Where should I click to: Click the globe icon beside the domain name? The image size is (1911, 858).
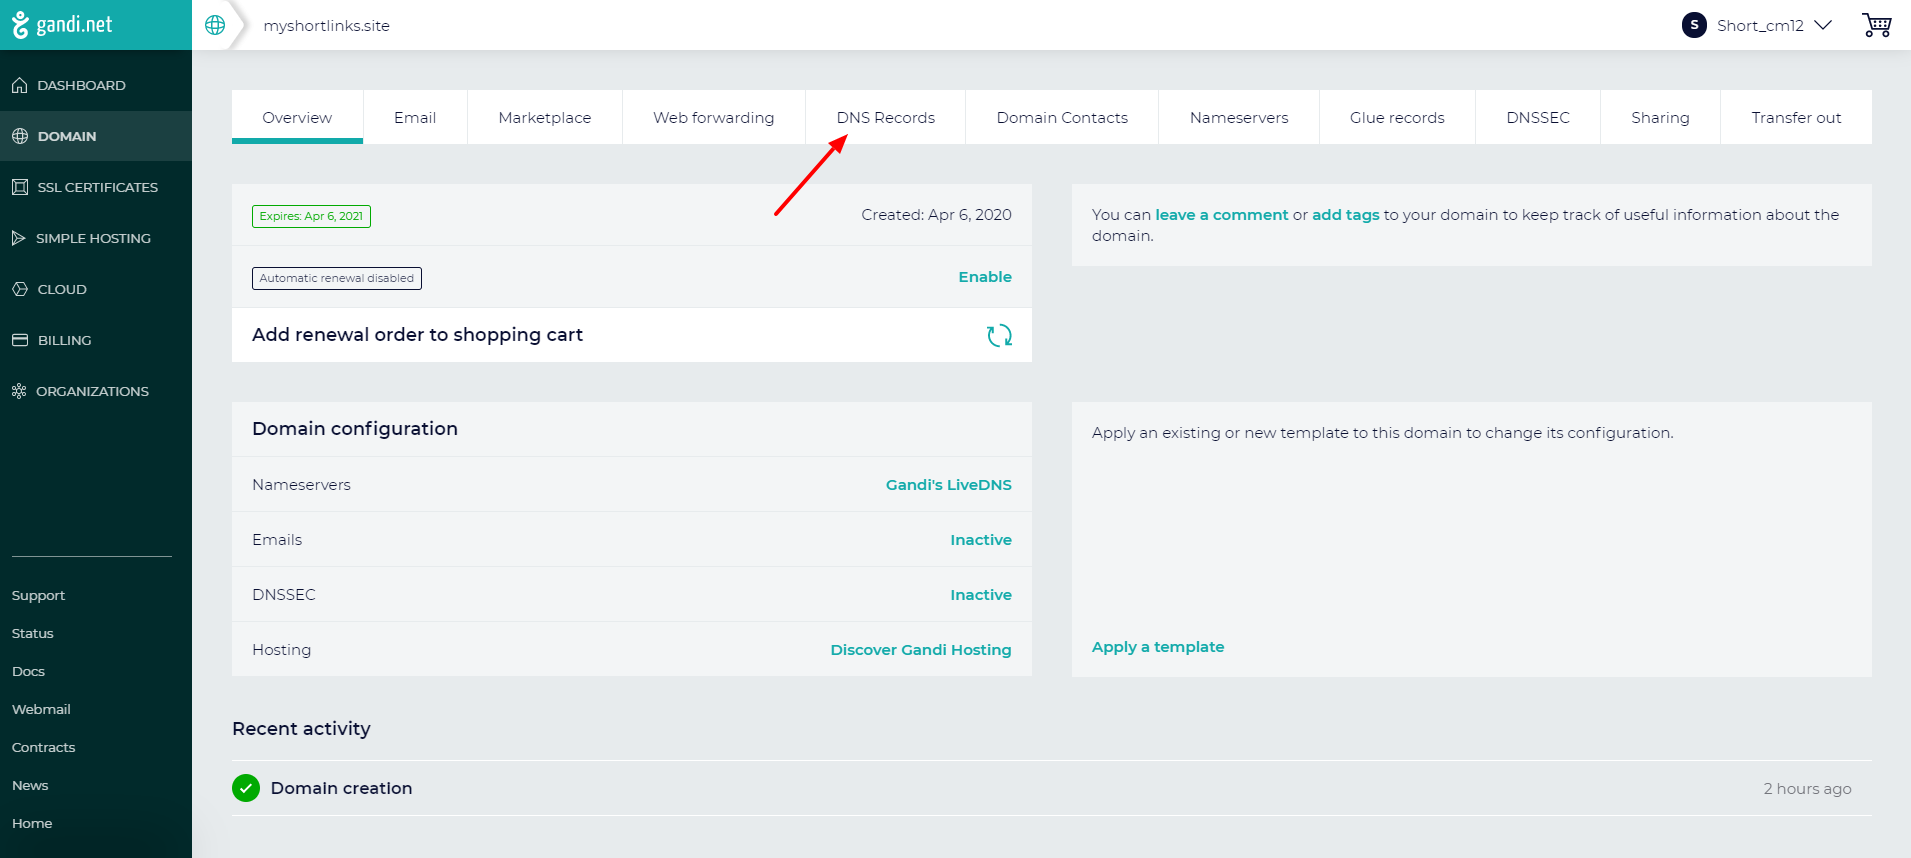(x=215, y=25)
